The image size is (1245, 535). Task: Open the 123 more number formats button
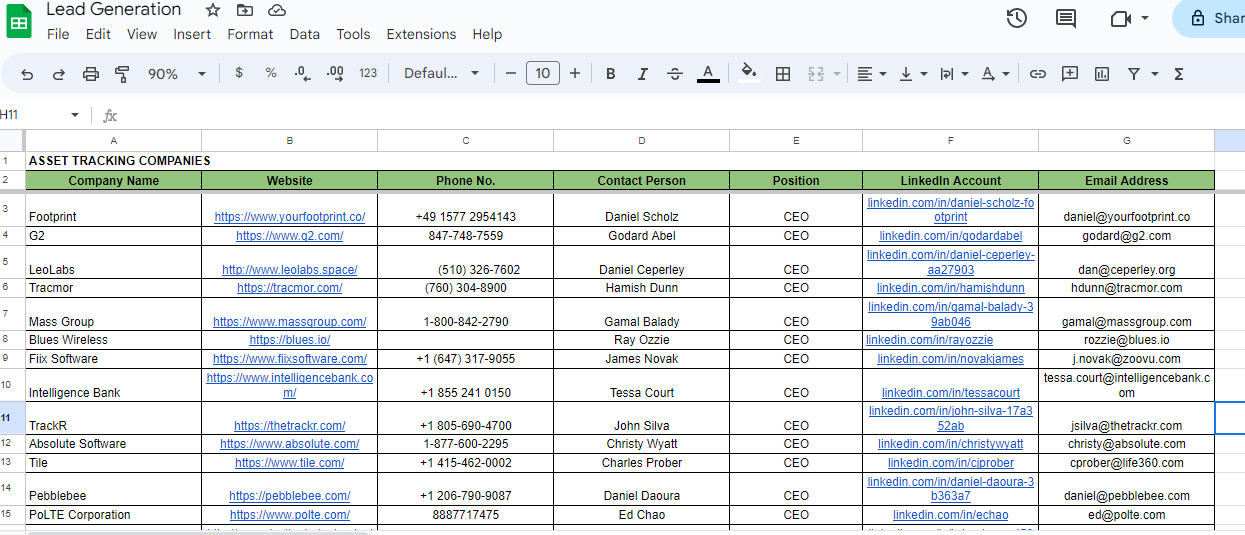(x=368, y=73)
